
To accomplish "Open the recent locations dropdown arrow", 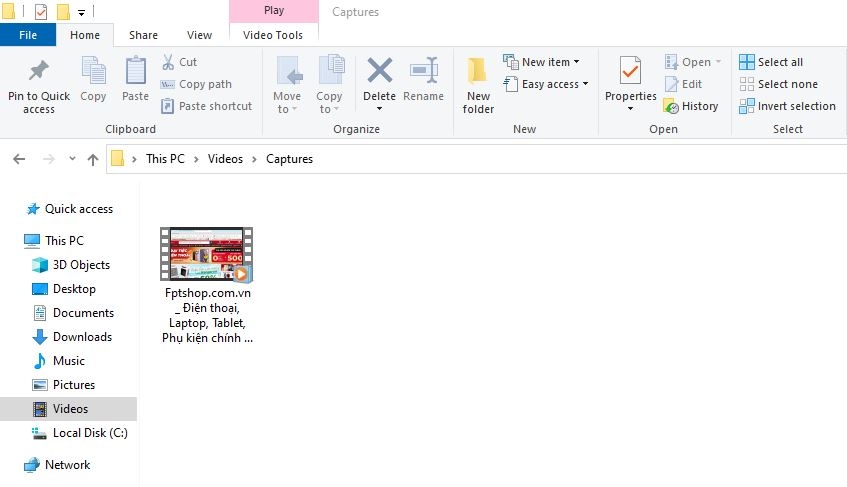I will (x=72, y=159).
